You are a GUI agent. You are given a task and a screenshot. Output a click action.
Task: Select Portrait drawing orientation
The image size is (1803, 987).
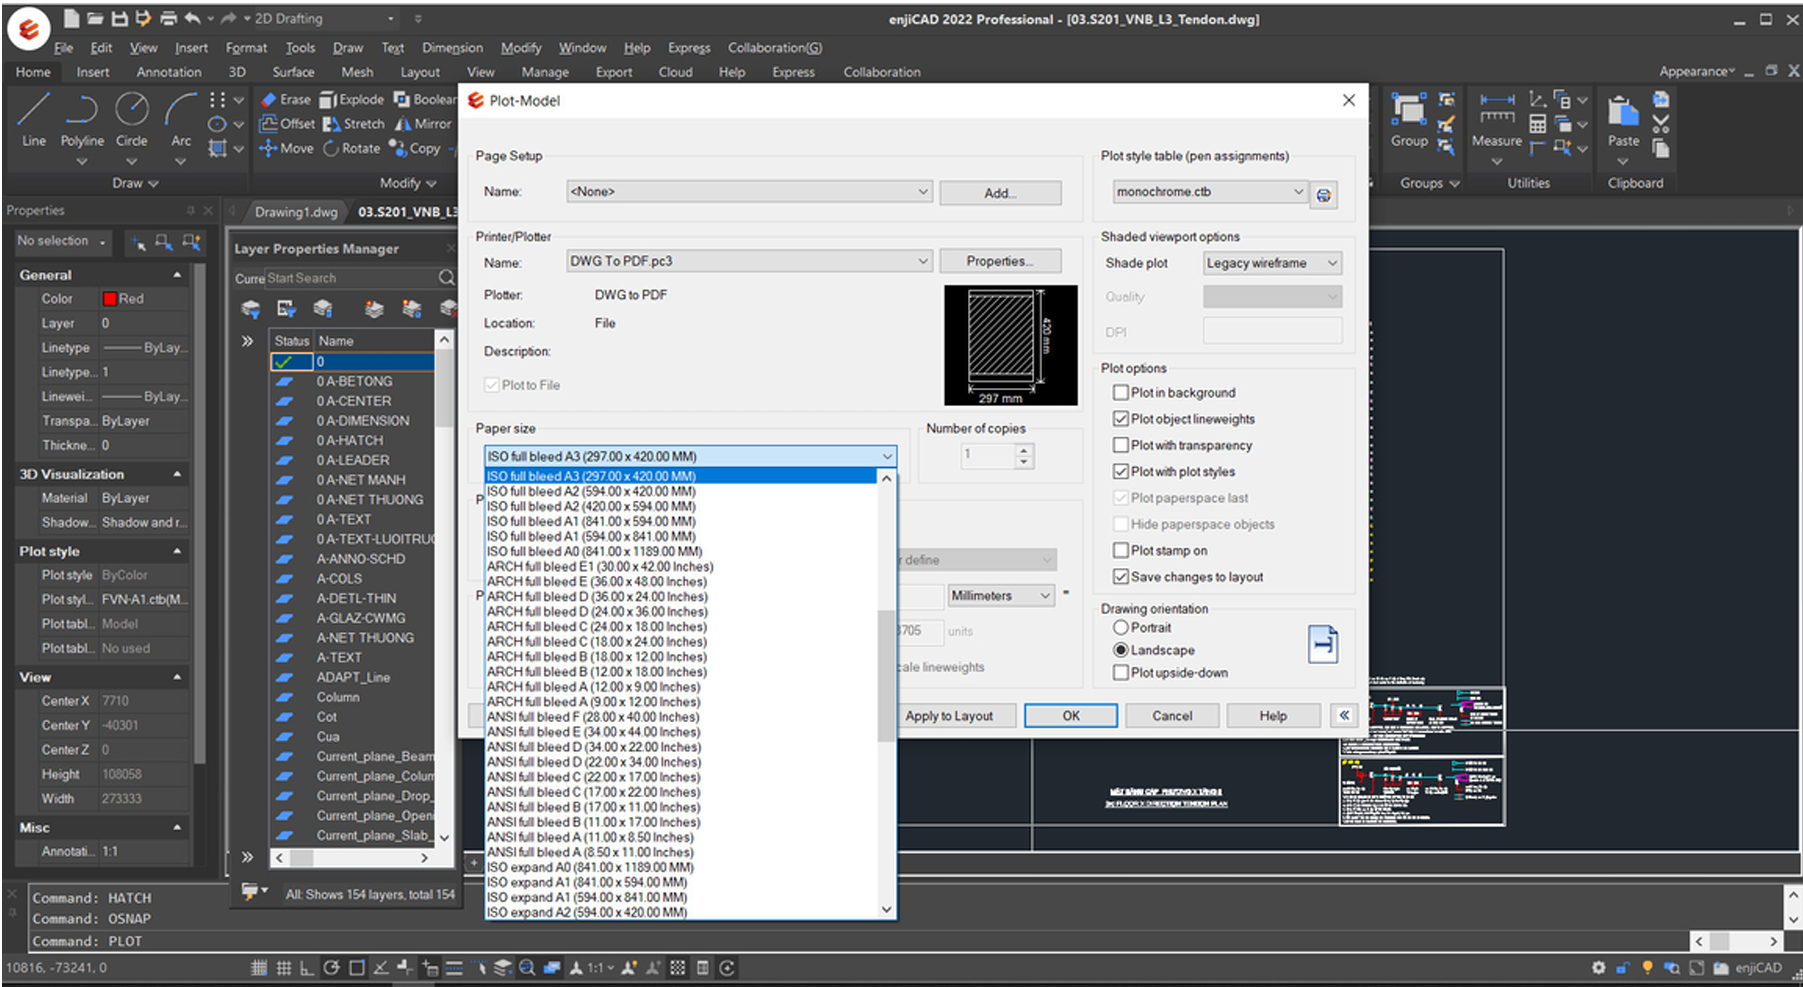[x=1121, y=628]
